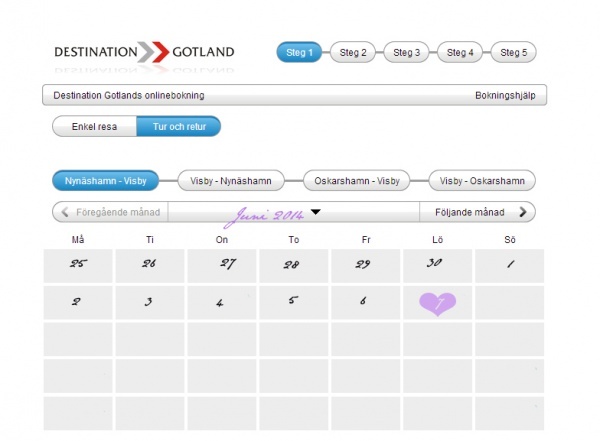
Task: Click the Må weekday header
Action: tap(78, 240)
